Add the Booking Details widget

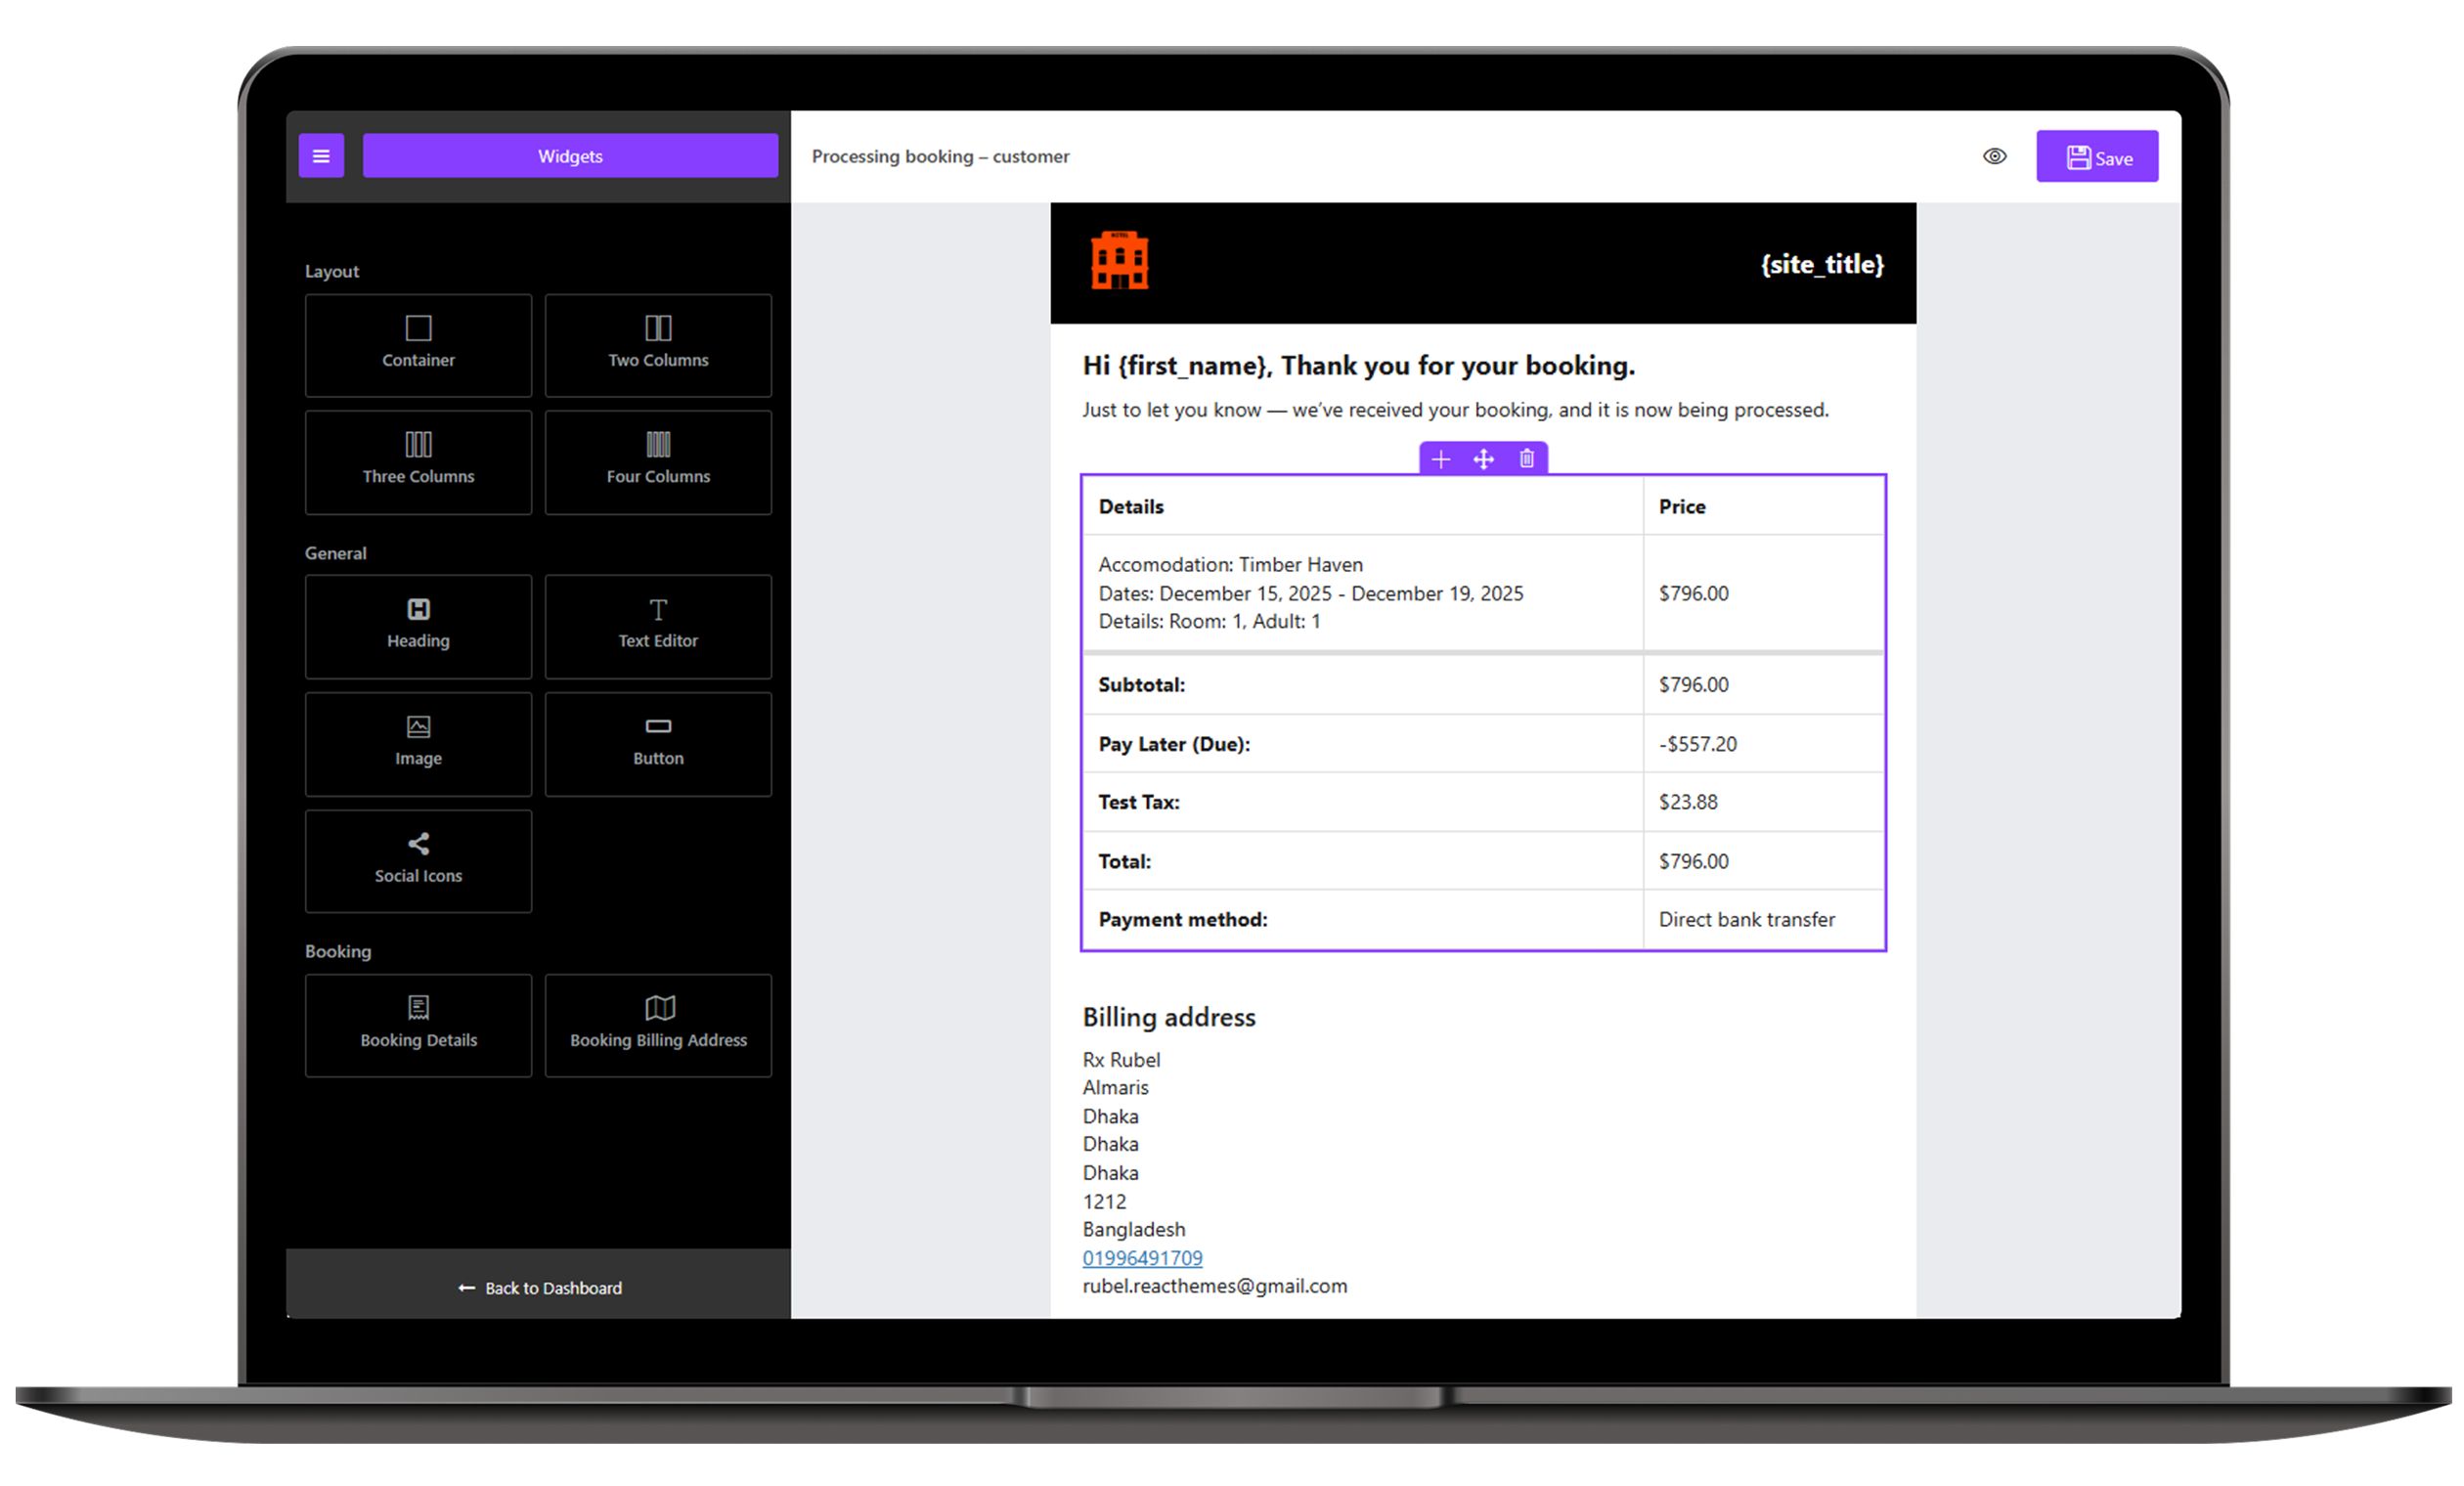pyautogui.click(x=418, y=1024)
